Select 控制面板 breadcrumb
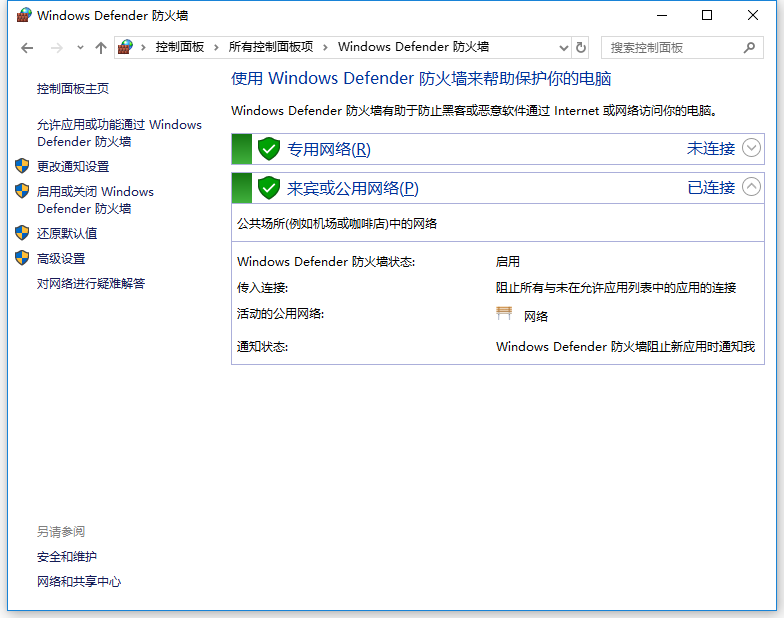The height and width of the screenshot is (618, 784). point(180,47)
